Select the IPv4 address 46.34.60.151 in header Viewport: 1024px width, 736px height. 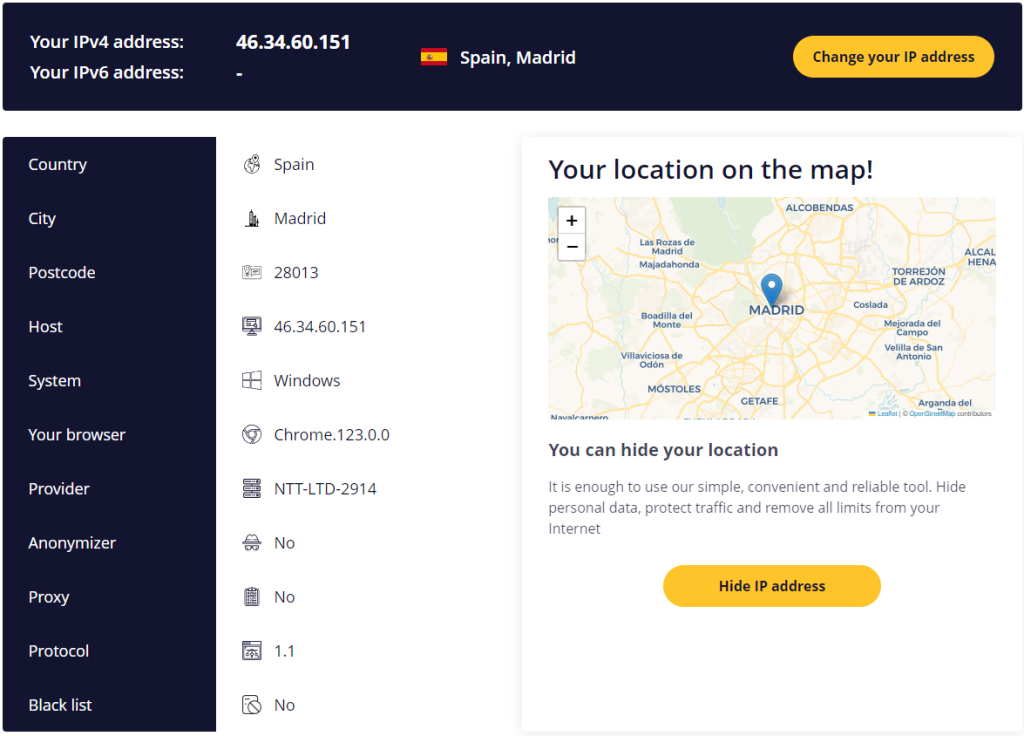[x=293, y=42]
